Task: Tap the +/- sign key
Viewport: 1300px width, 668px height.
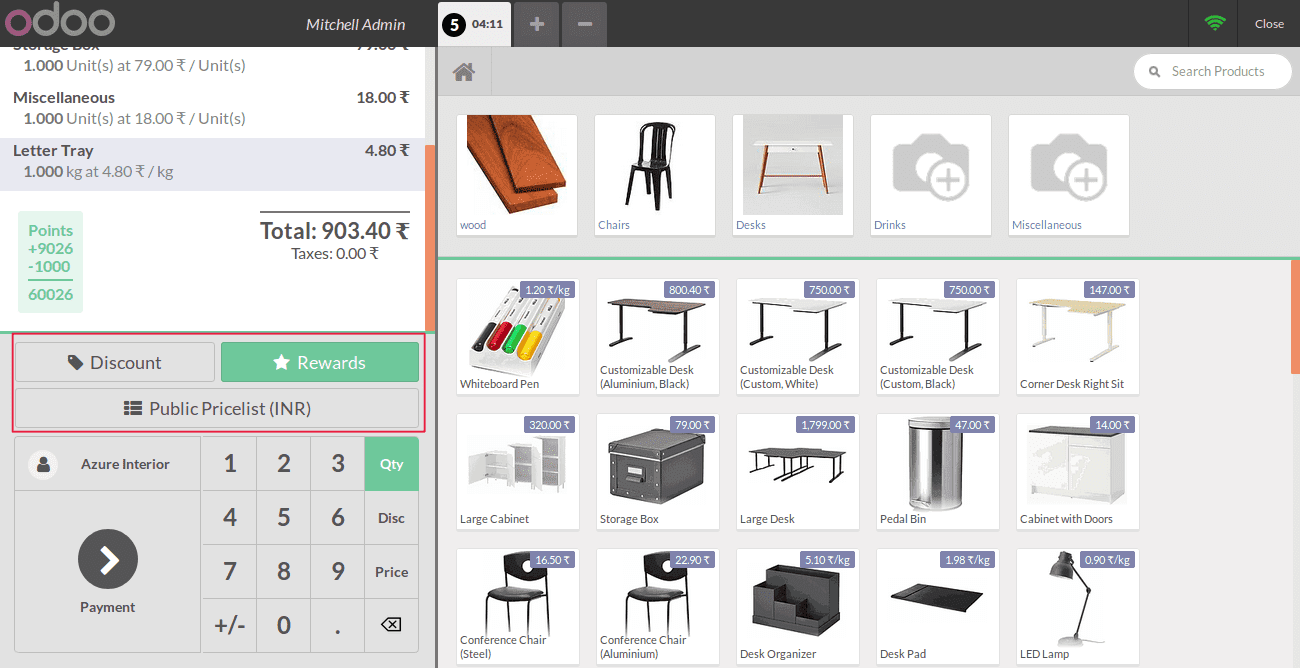Action: (230, 626)
